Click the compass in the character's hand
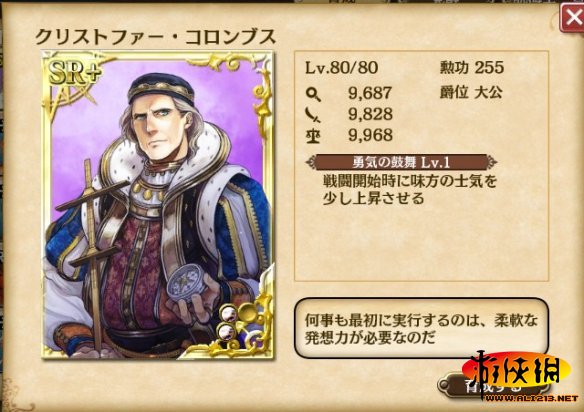The image size is (584, 412). (x=186, y=283)
